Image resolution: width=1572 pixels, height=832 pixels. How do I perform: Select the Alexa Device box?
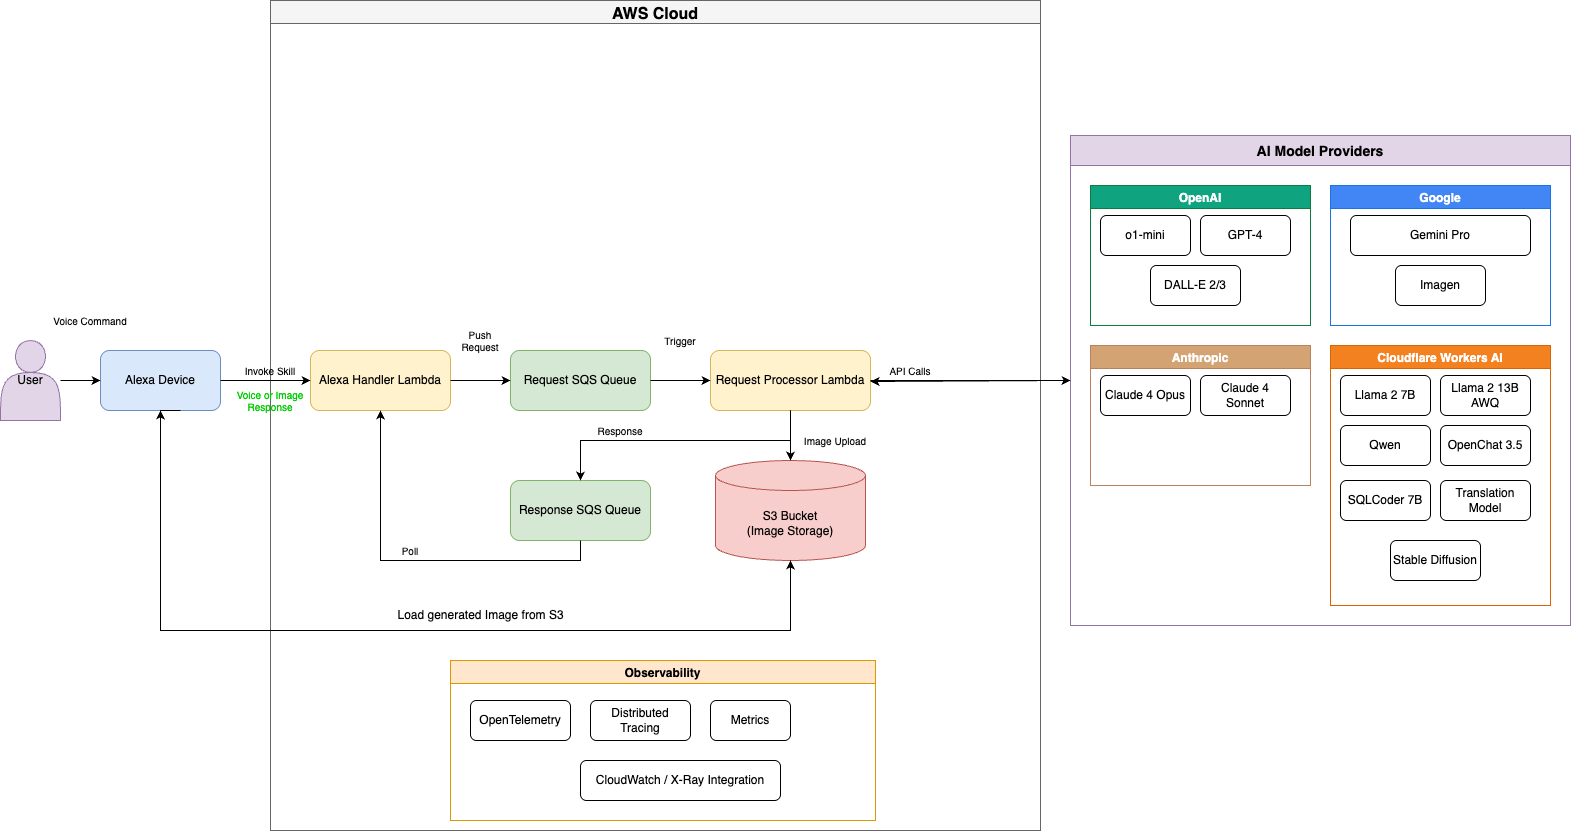[160, 380]
